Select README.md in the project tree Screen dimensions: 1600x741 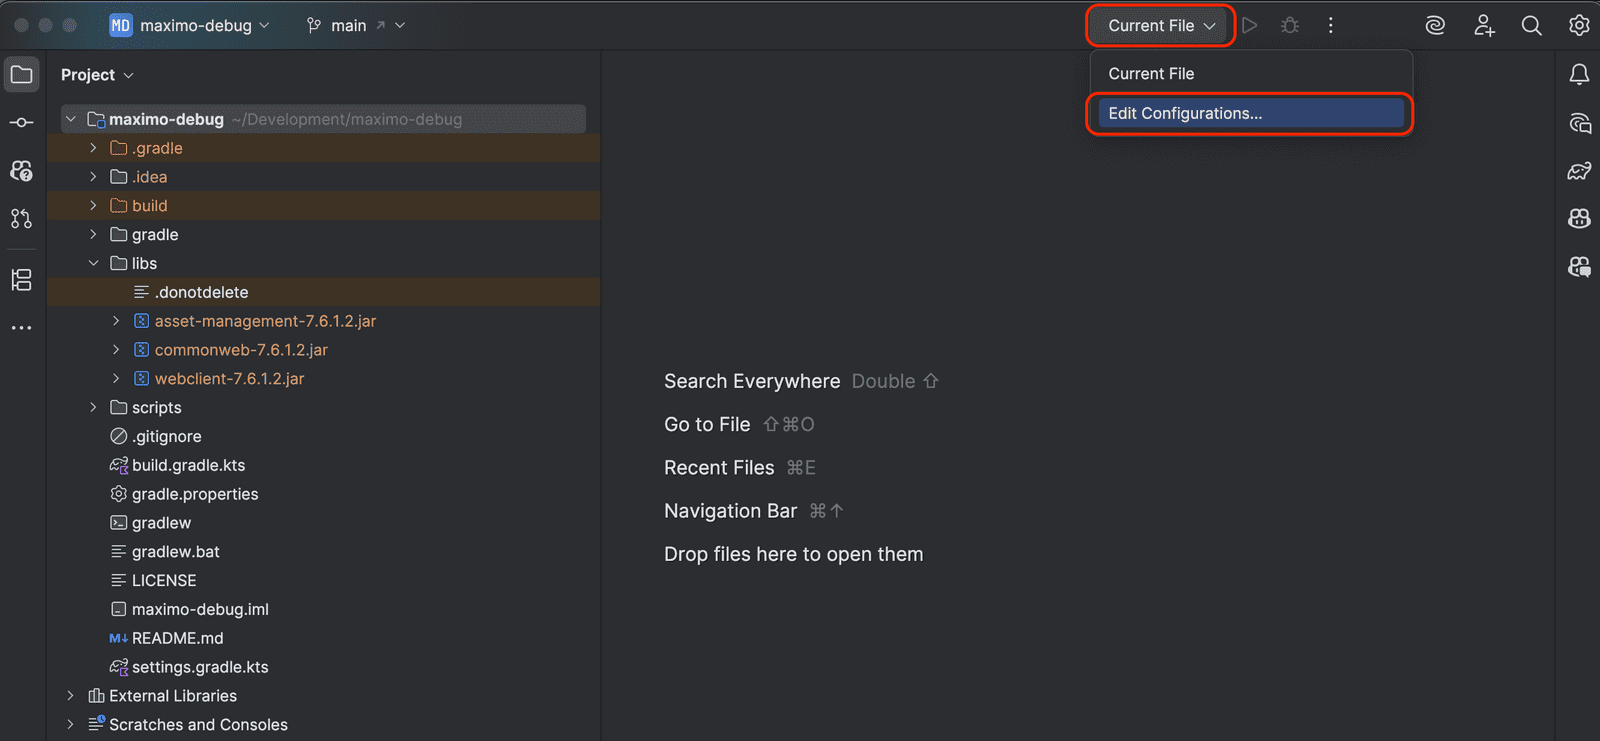tap(178, 637)
